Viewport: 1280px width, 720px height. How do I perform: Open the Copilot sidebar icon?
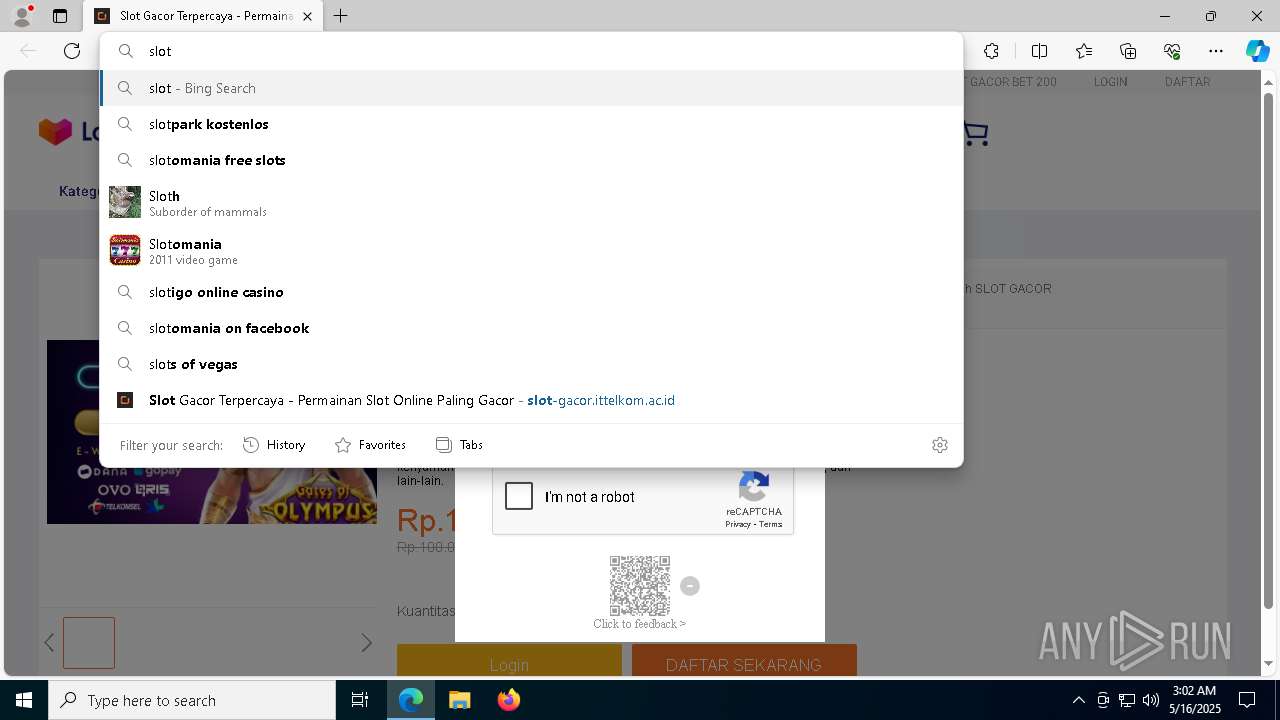[x=1257, y=51]
